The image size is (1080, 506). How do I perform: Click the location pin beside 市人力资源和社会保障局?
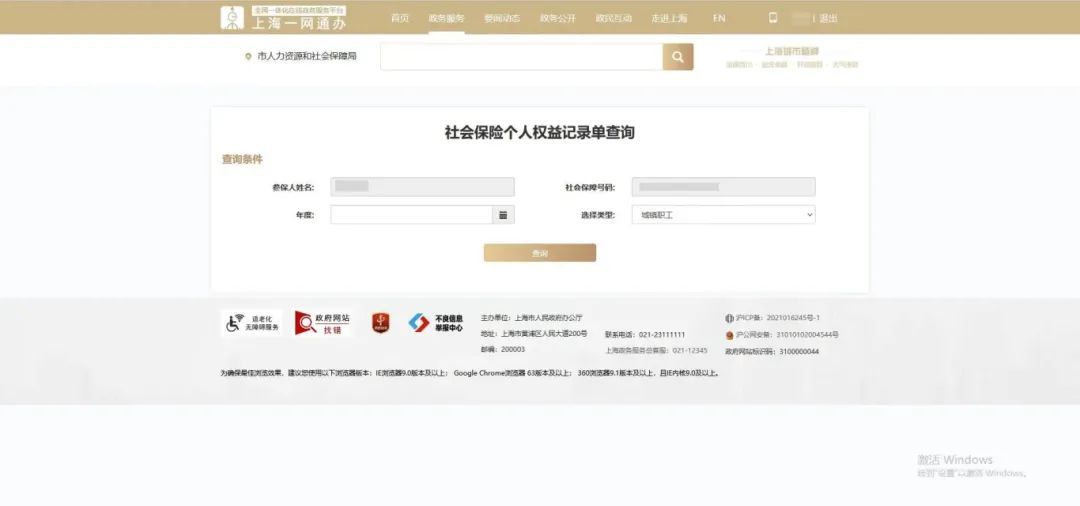(x=249, y=56)
